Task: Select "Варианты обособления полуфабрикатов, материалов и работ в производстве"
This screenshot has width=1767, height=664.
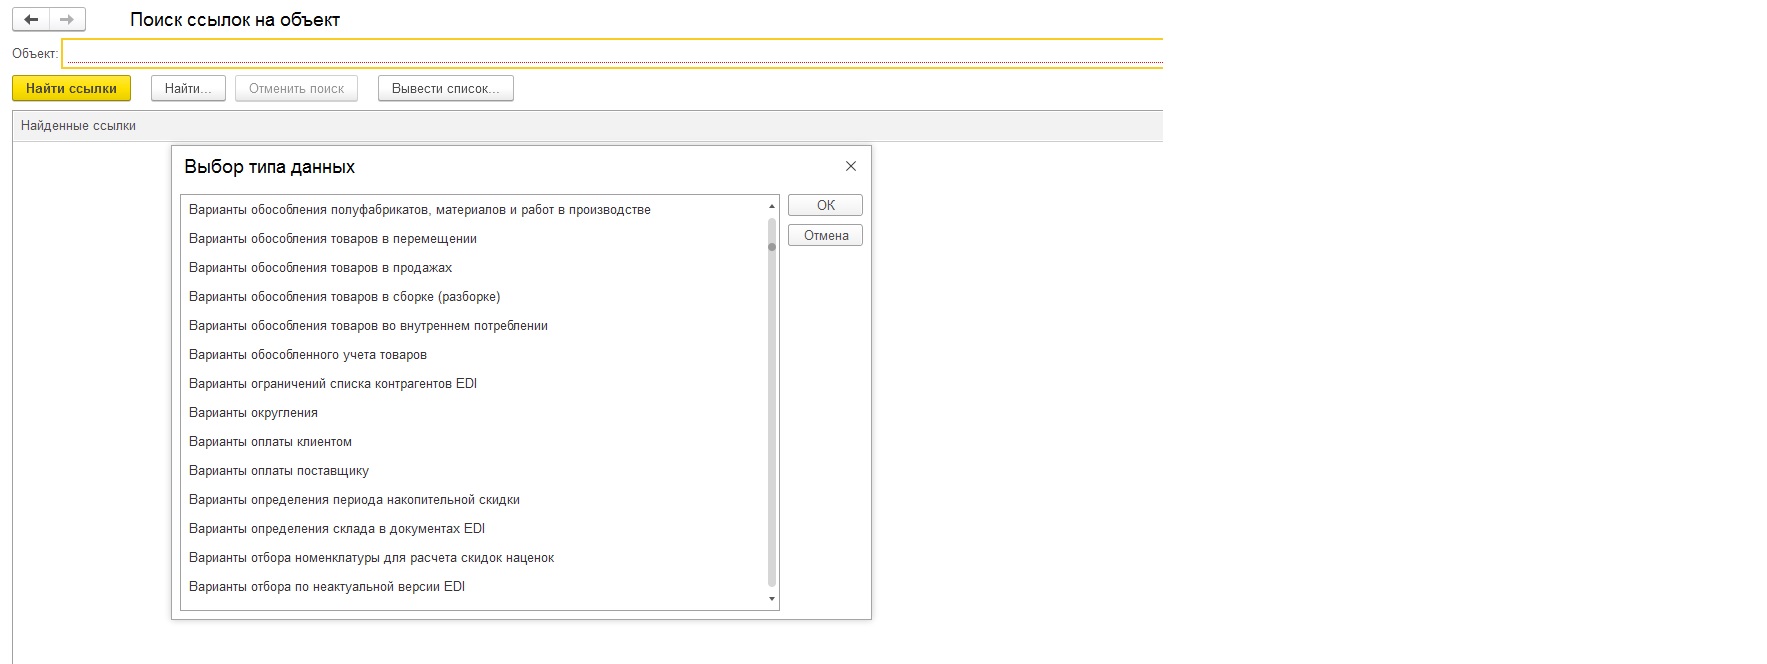Action: (474, 209)
